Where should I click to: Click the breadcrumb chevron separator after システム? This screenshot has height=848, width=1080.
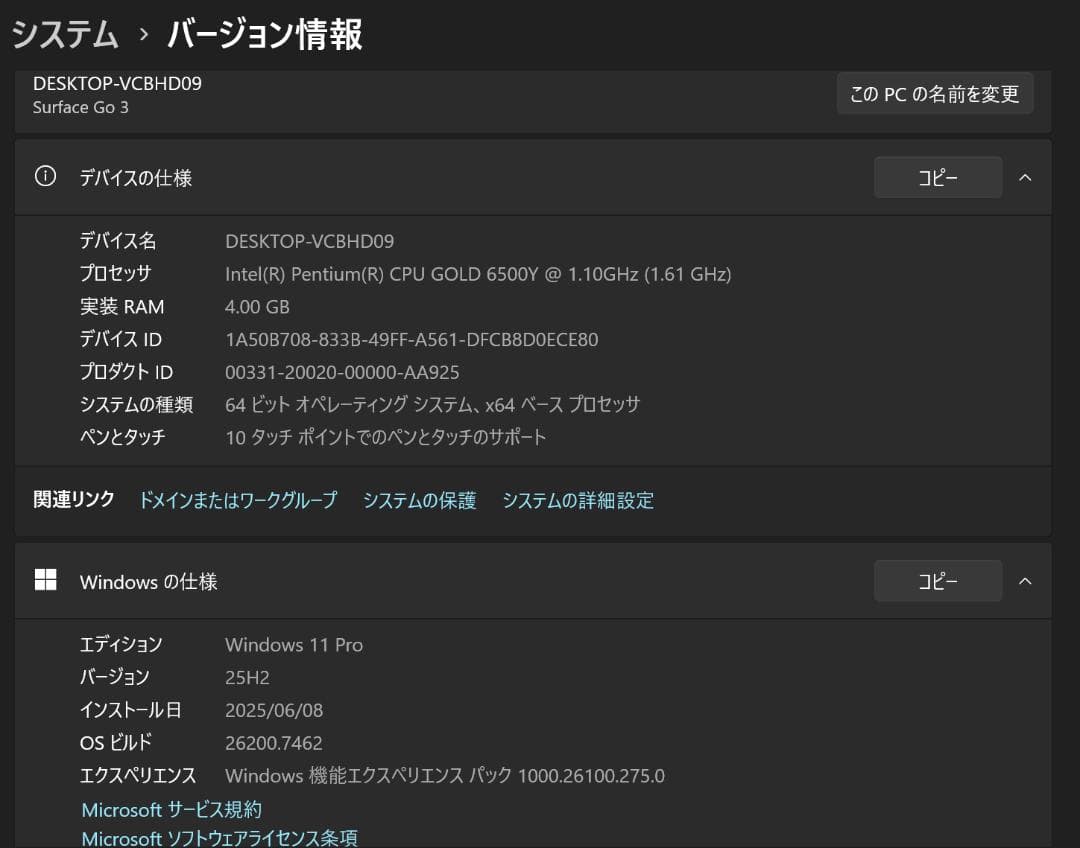click(143, 34)
